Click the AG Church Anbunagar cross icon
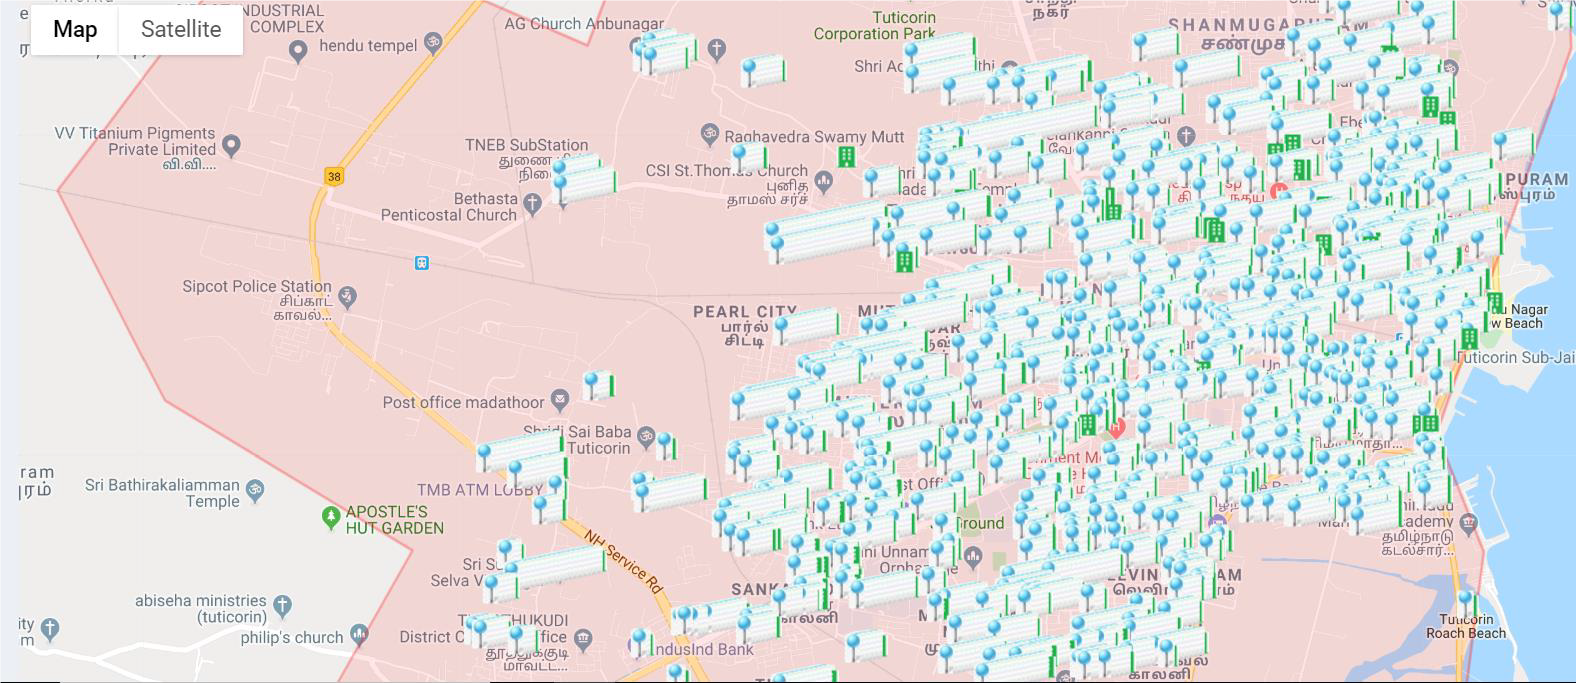The image size is (1576, 683). tap(716, 48)
